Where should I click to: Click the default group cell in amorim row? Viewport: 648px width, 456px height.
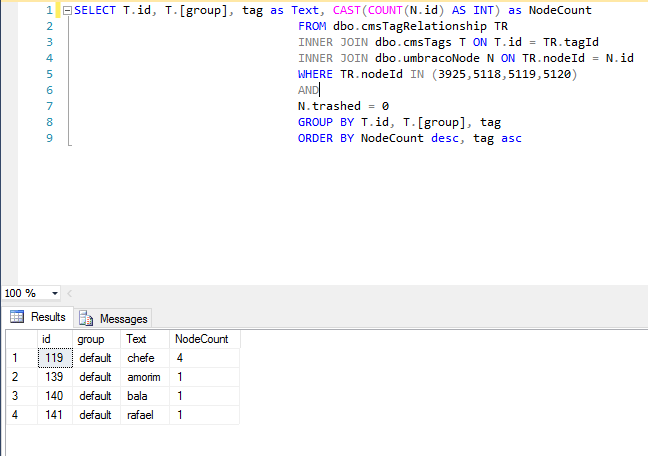(96, 377)
